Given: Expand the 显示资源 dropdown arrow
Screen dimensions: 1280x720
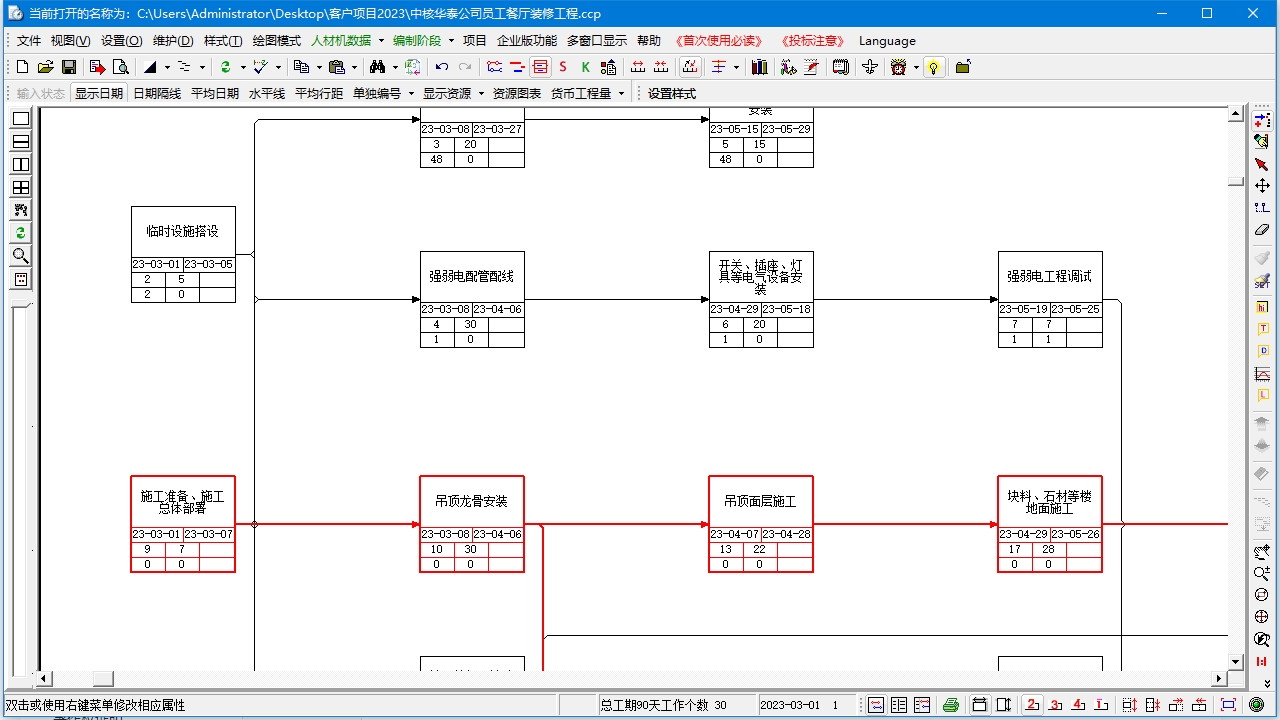Looking at the screenshot, I should coord(481,93).
